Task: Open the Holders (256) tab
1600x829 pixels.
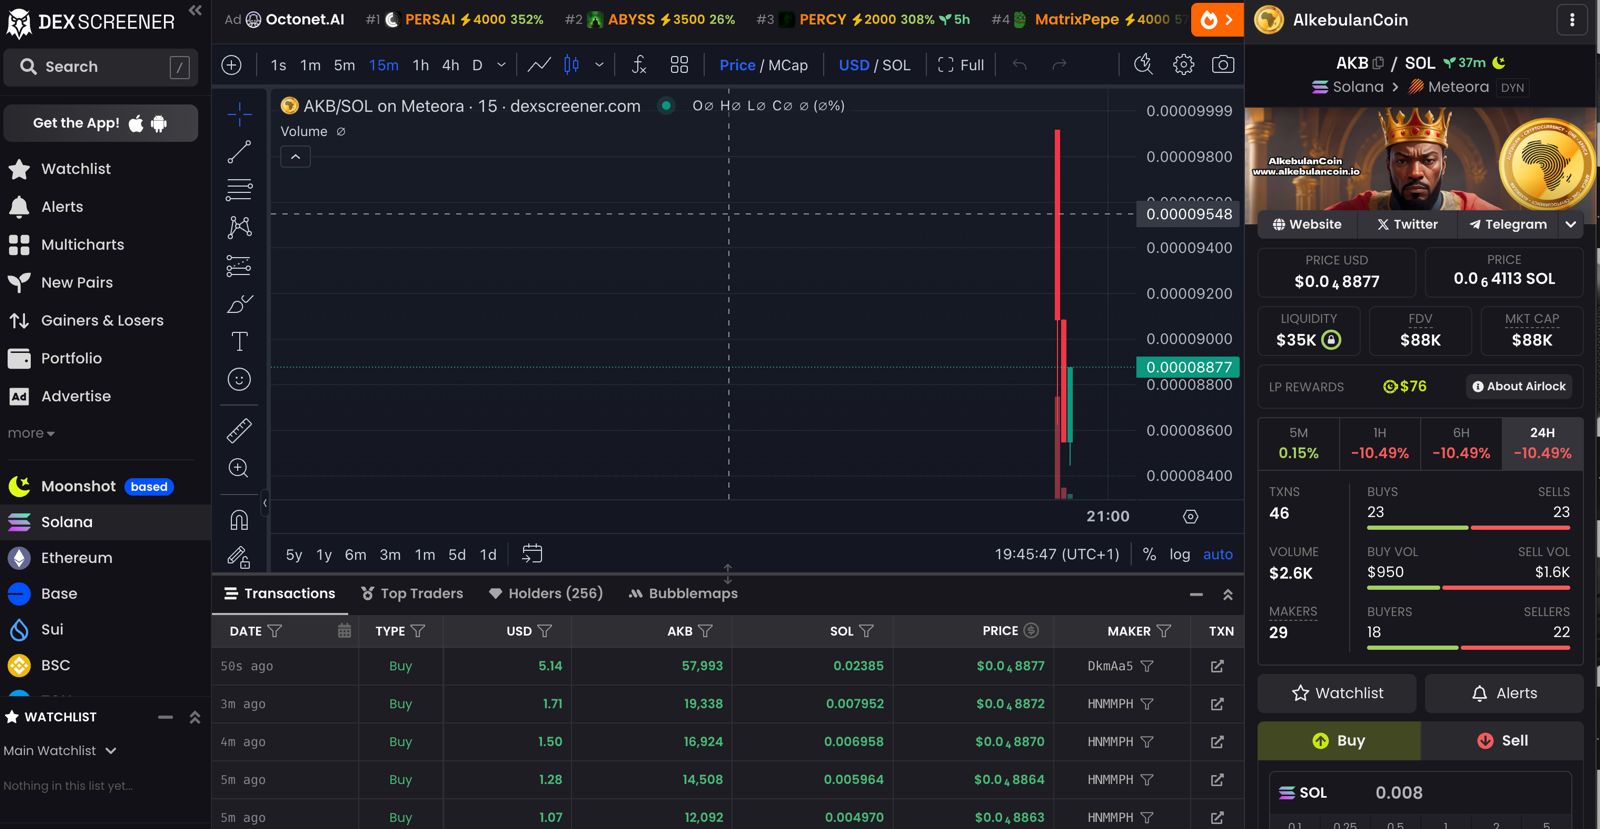Action: pos(545,594)
